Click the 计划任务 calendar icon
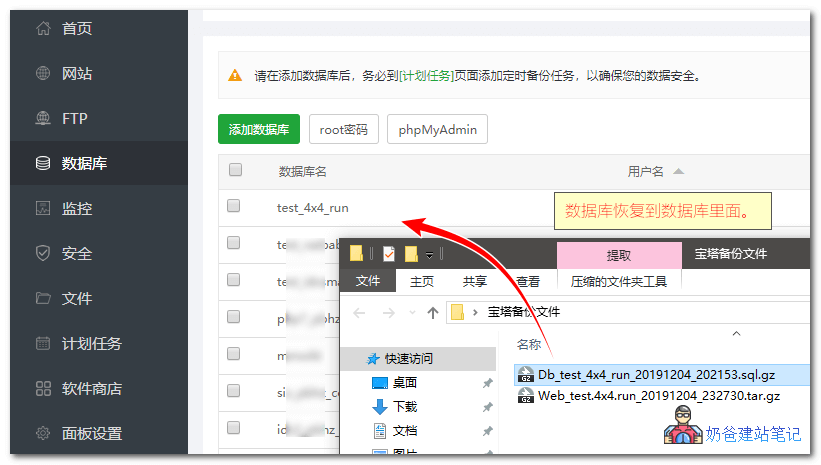This screenshot has width=821, height=465. [x=43, y=343]
